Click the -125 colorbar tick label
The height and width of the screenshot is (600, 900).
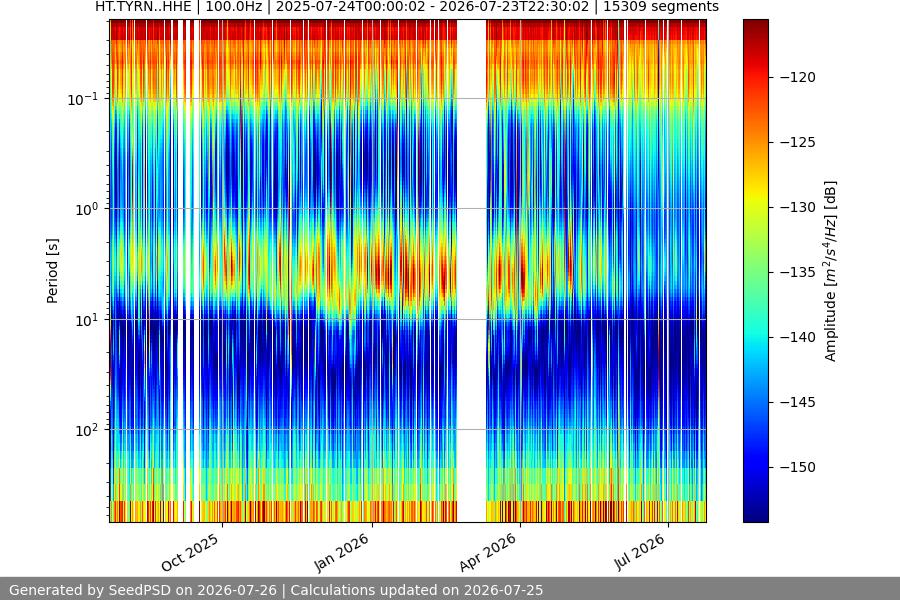point(798,142)
